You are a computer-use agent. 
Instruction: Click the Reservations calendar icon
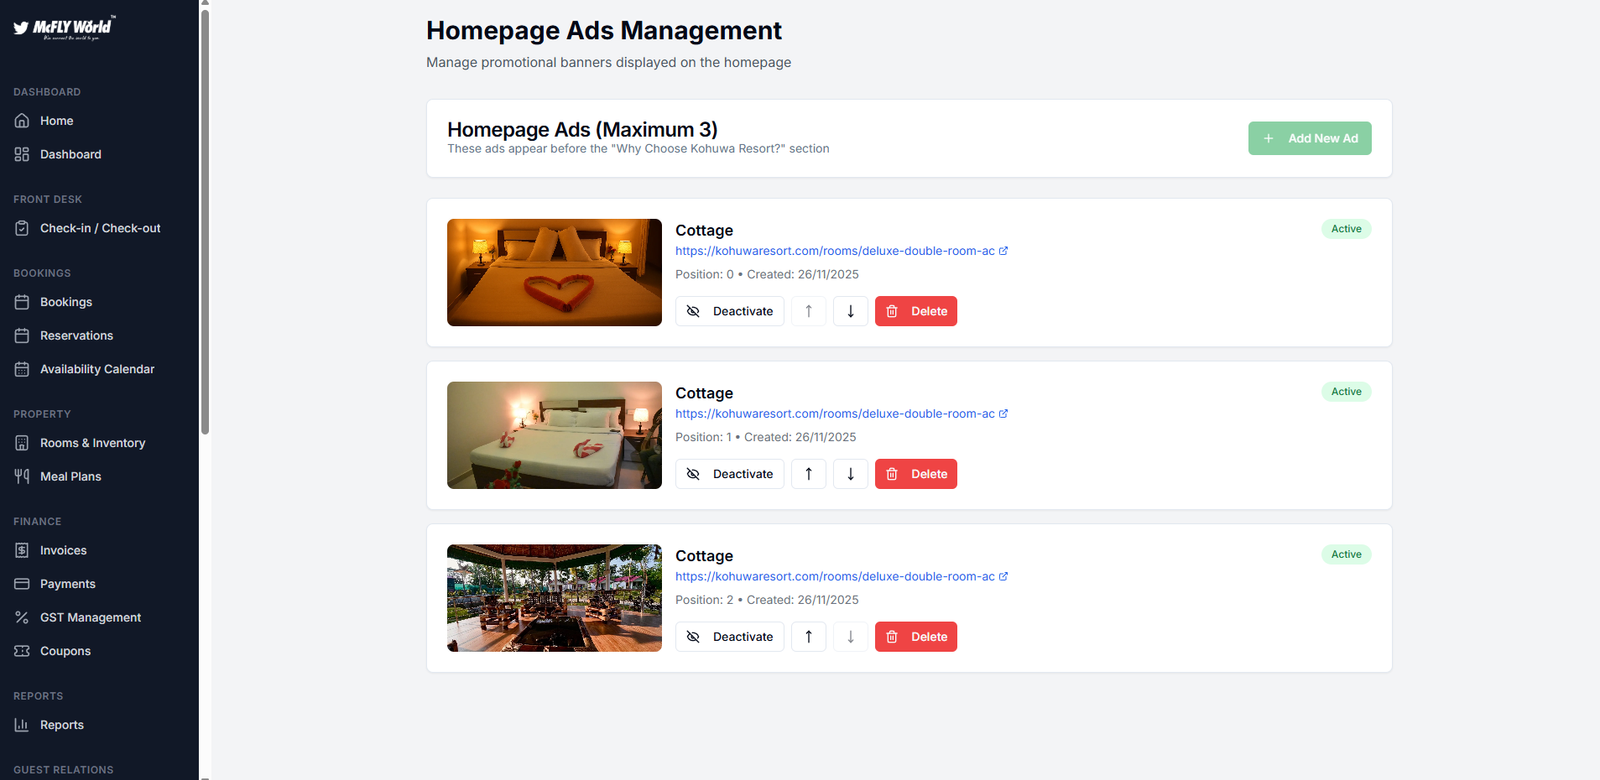(x=22, y=336)
